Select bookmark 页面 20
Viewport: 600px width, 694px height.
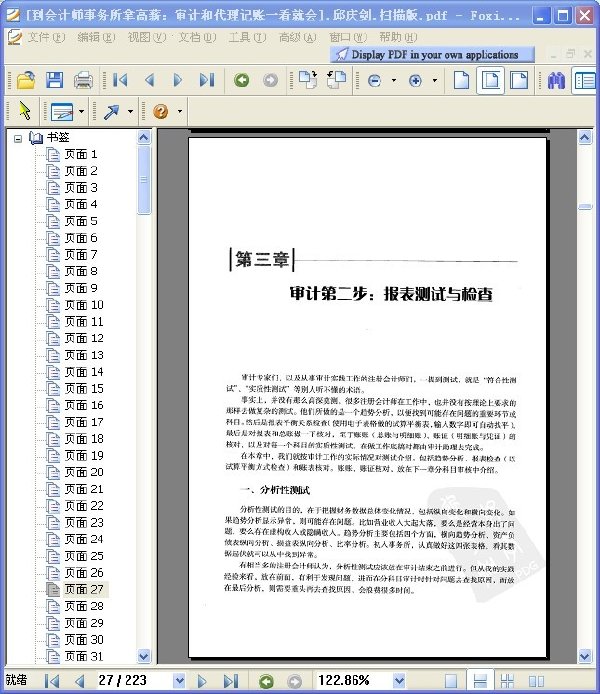84,472
